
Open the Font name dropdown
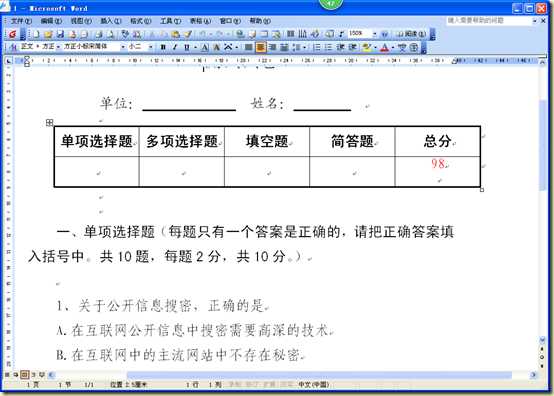coord(123,47)
